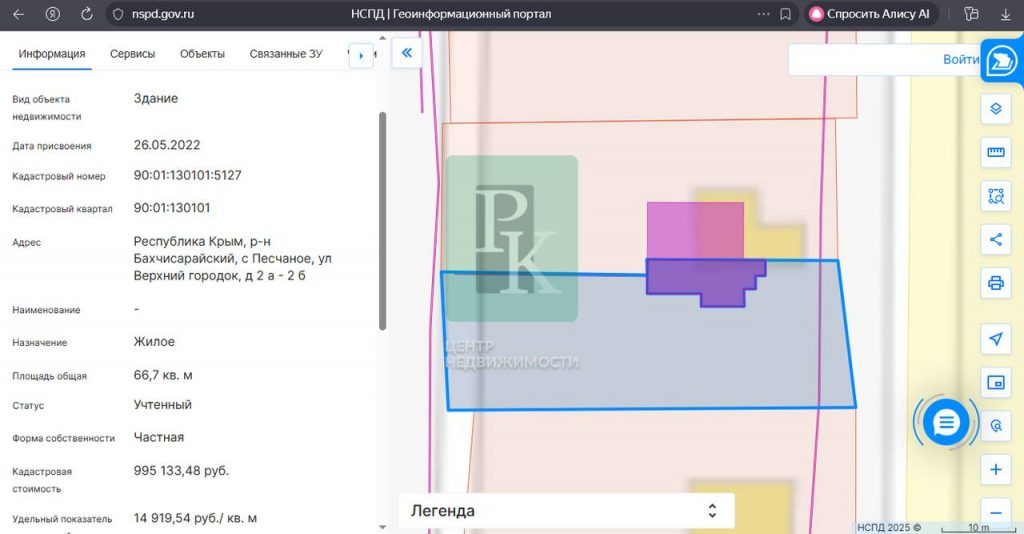
Task: Open the chat assistant bubble
Action: [945, 423]
